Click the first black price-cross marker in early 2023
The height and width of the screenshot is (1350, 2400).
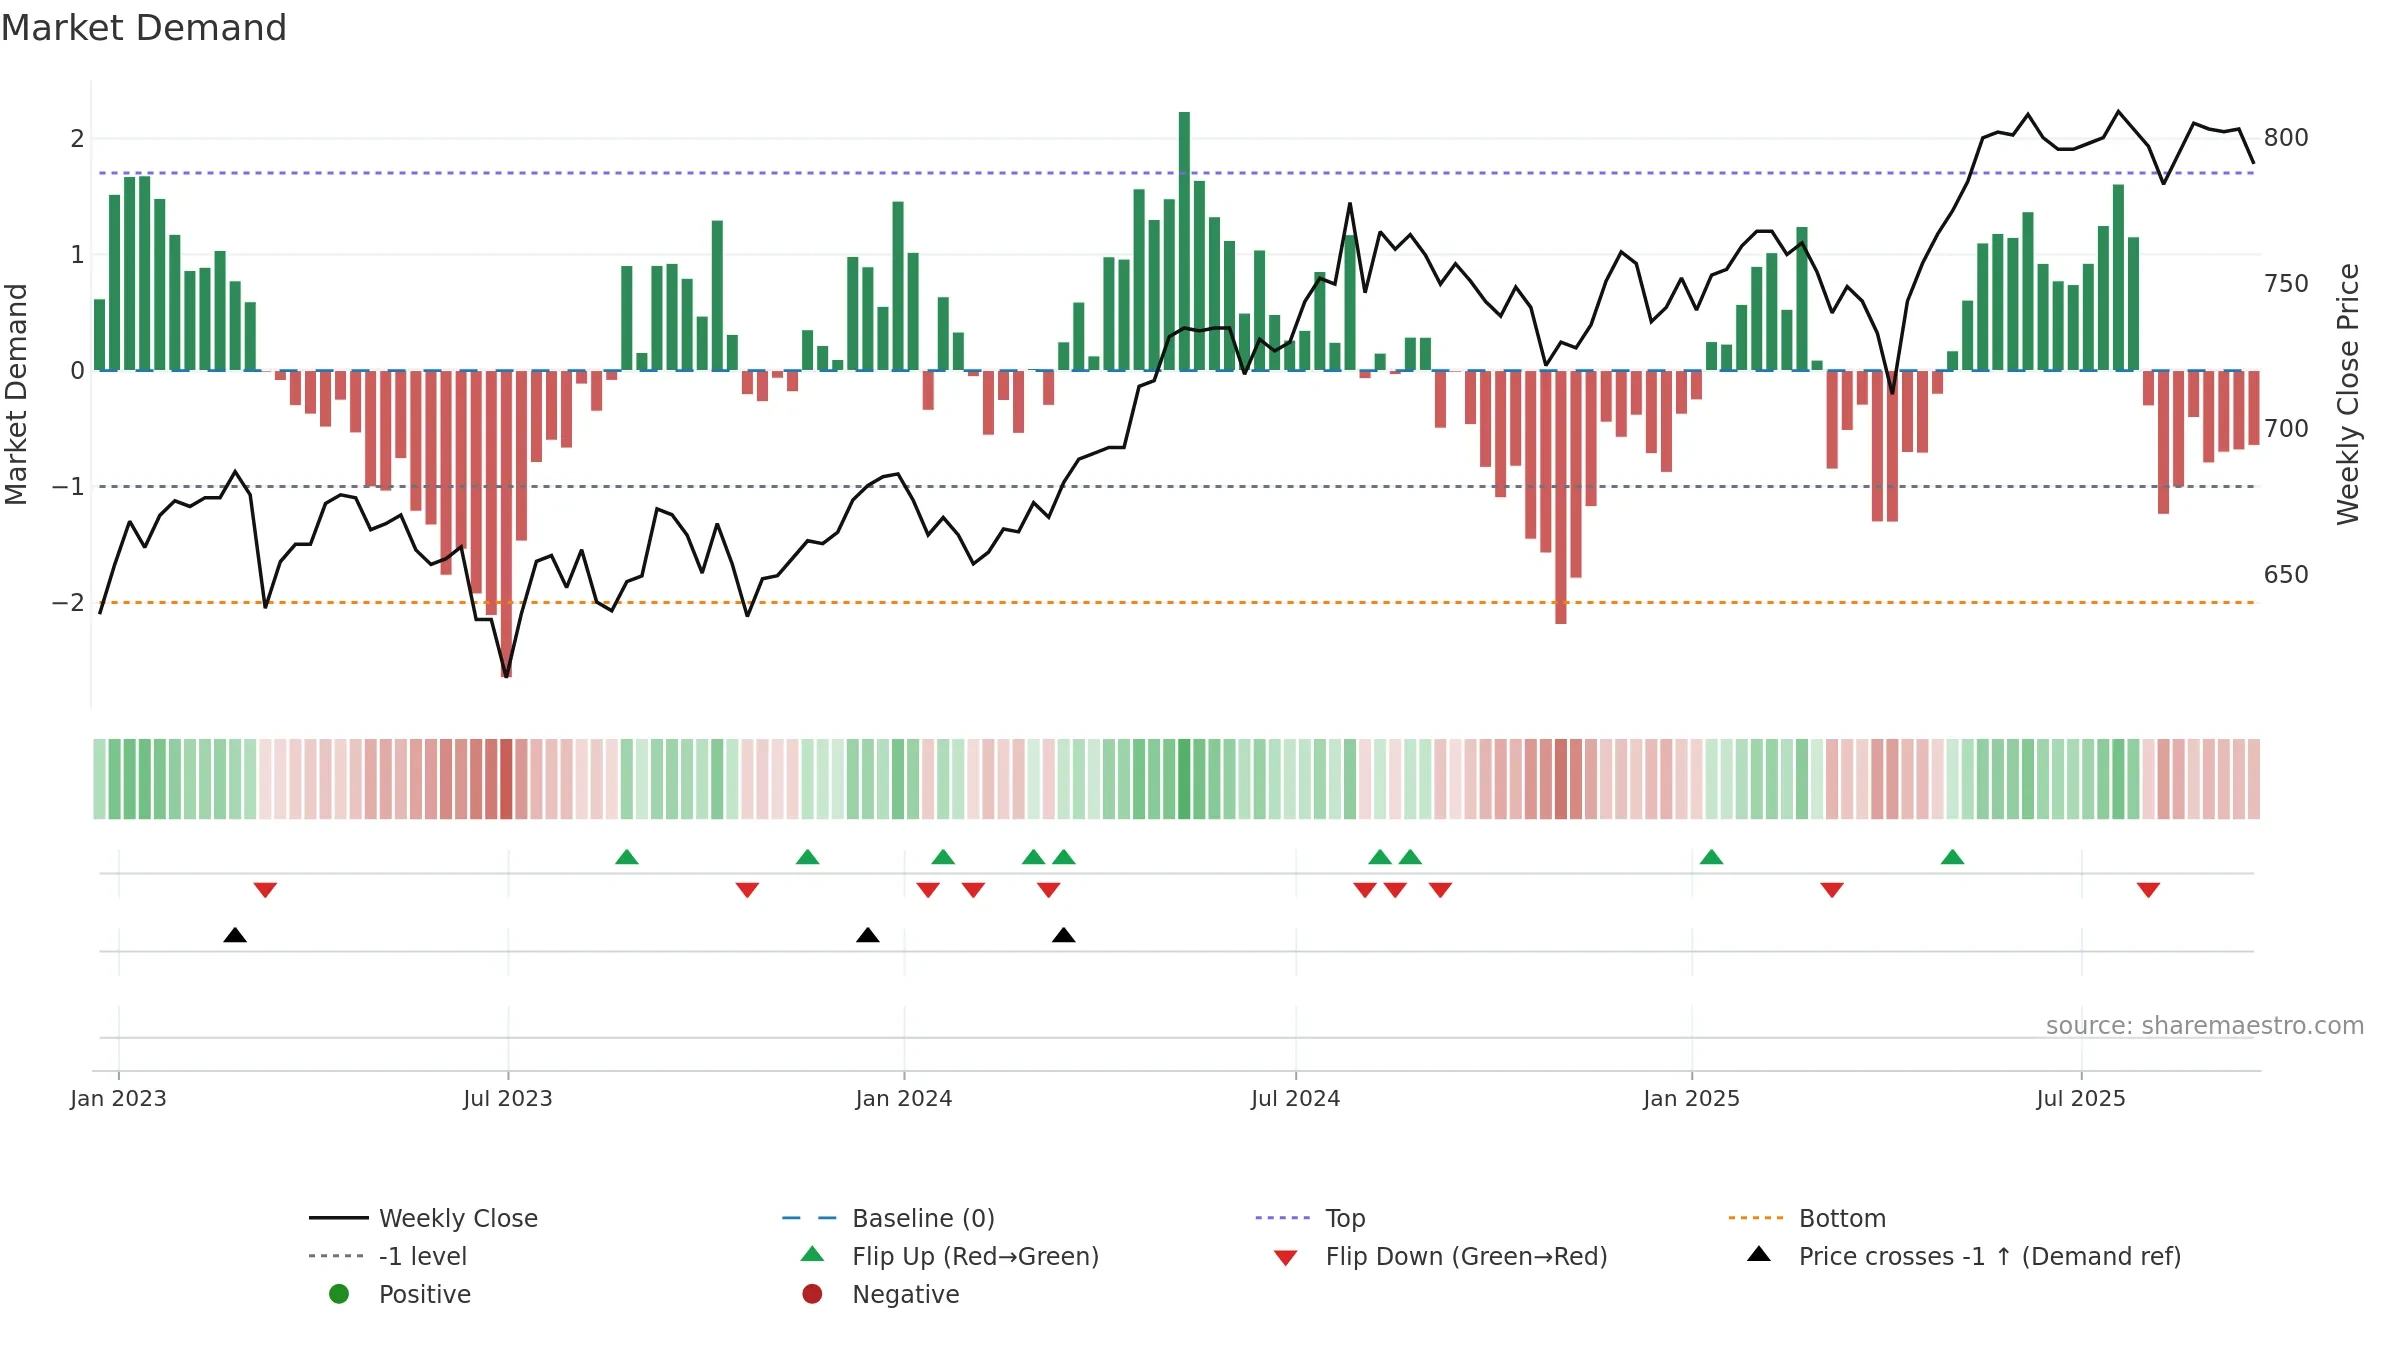[235, 935]
